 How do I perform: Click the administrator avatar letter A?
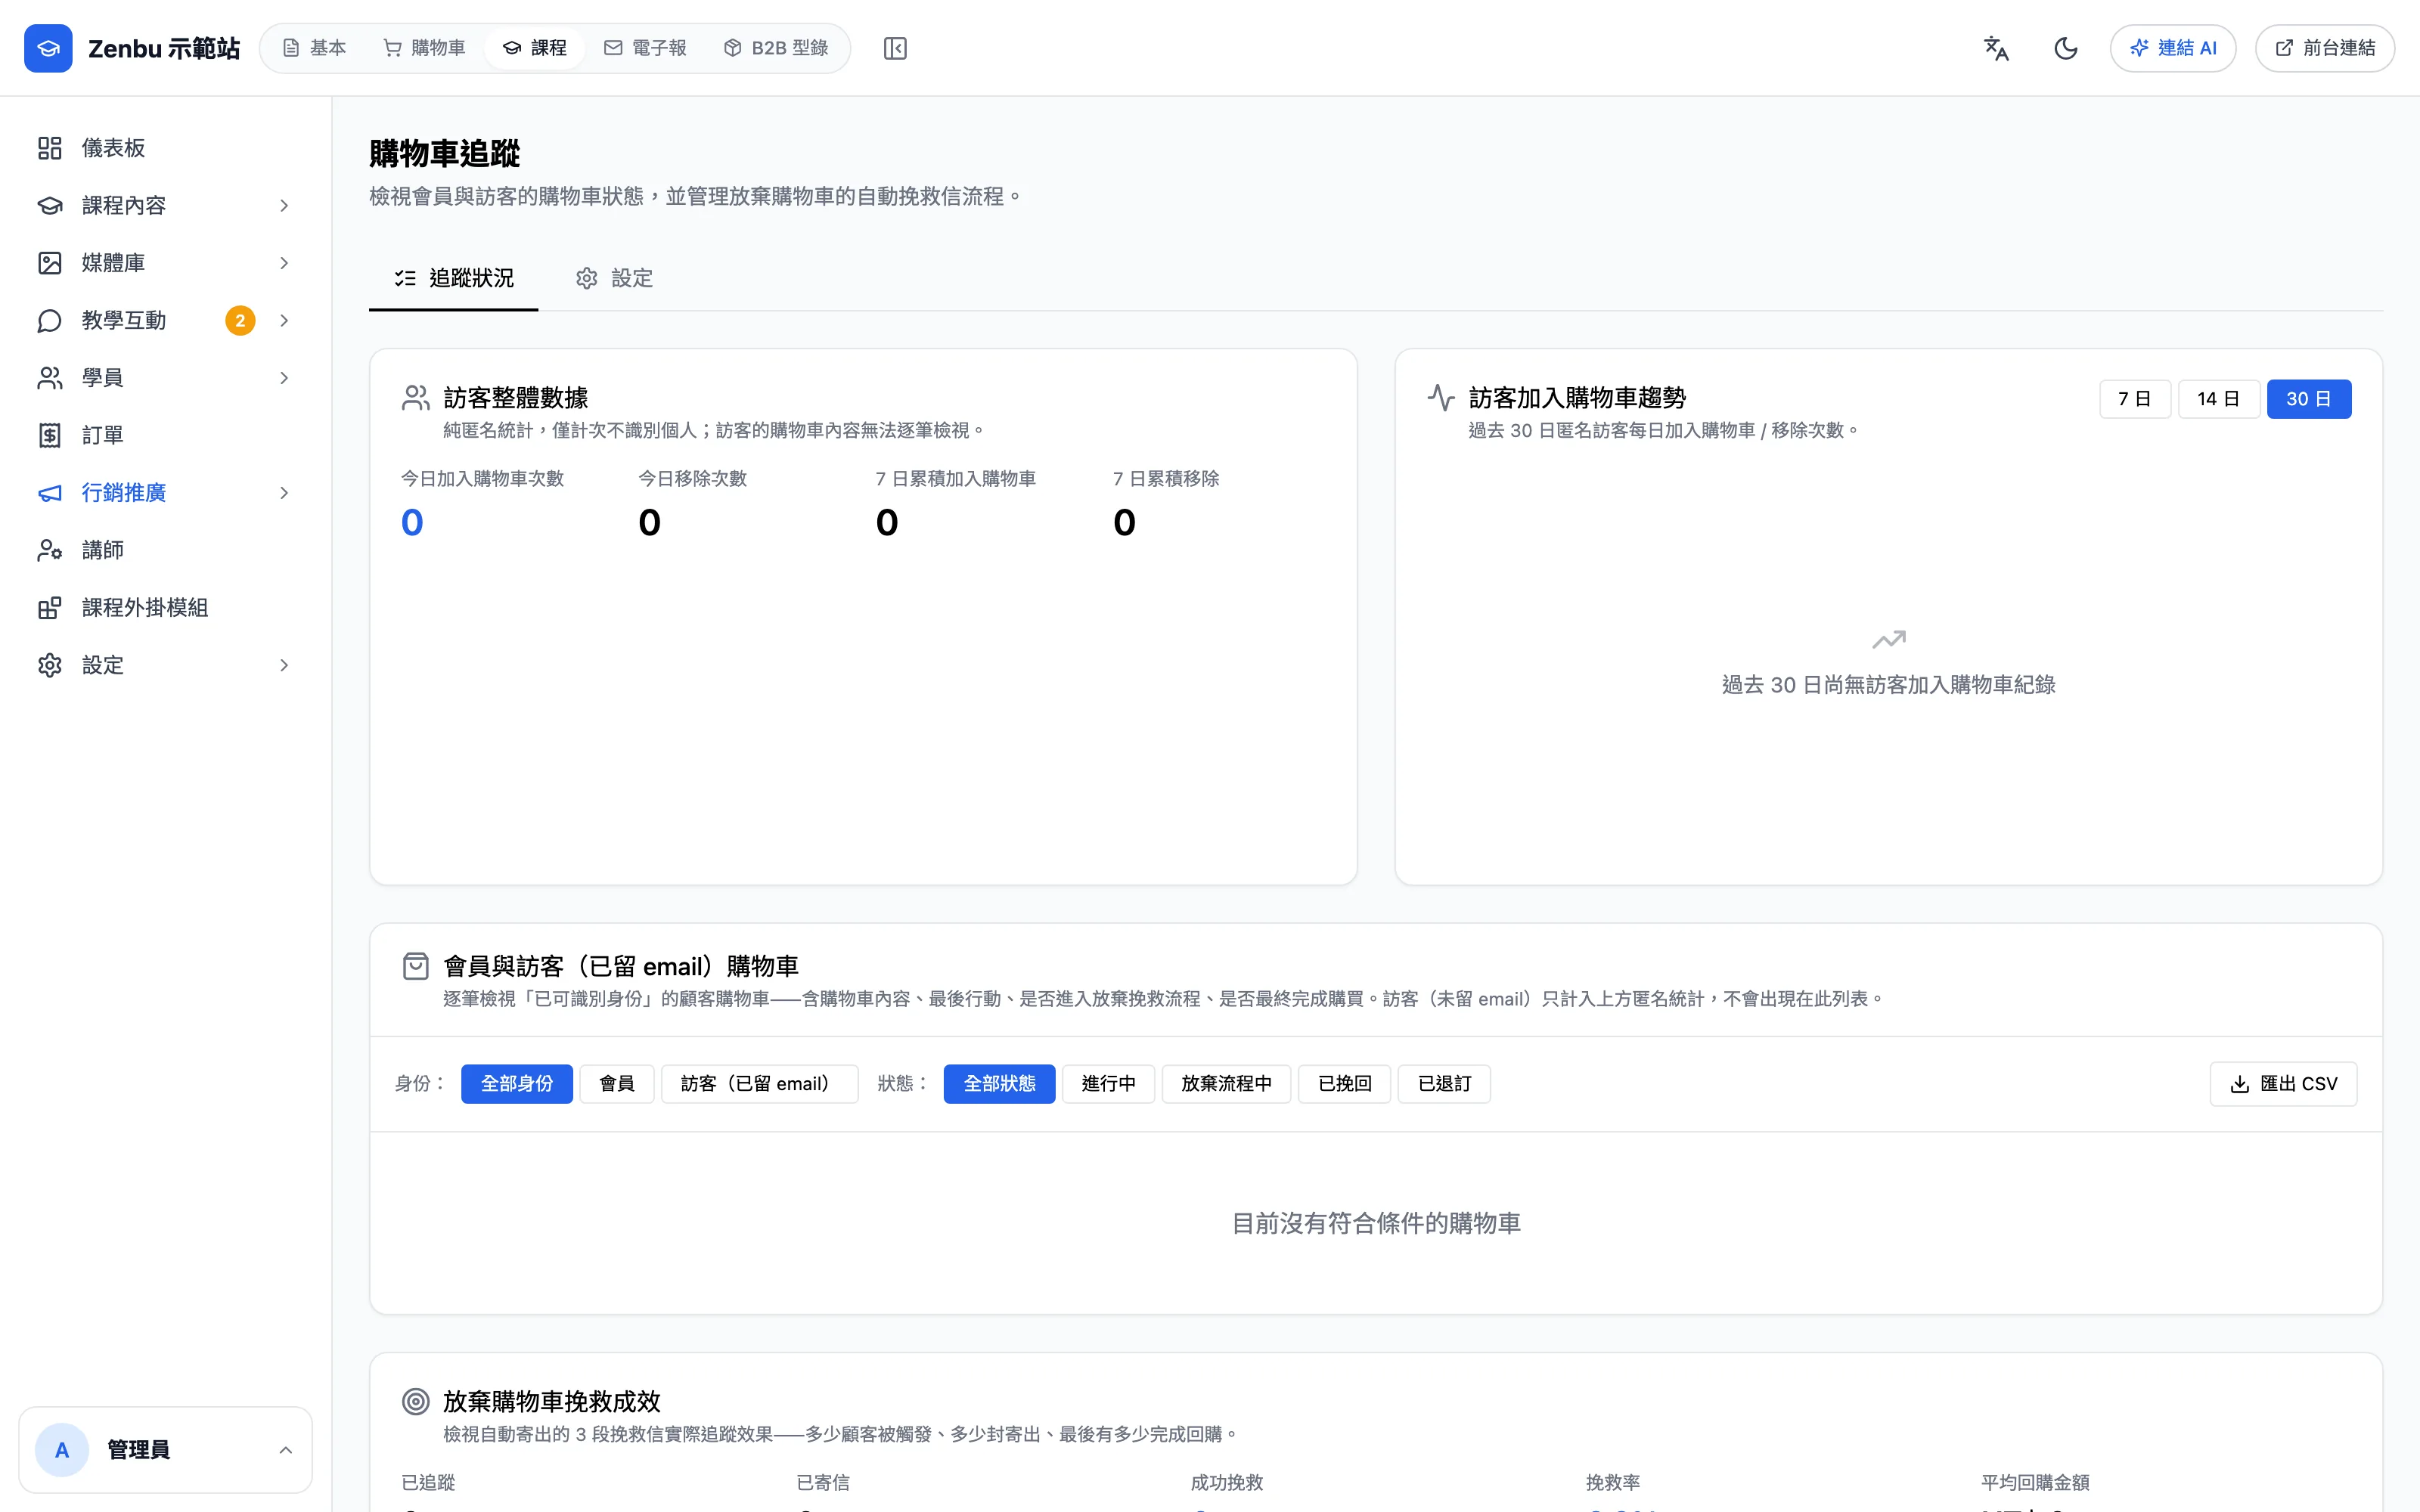point(62,1450)
